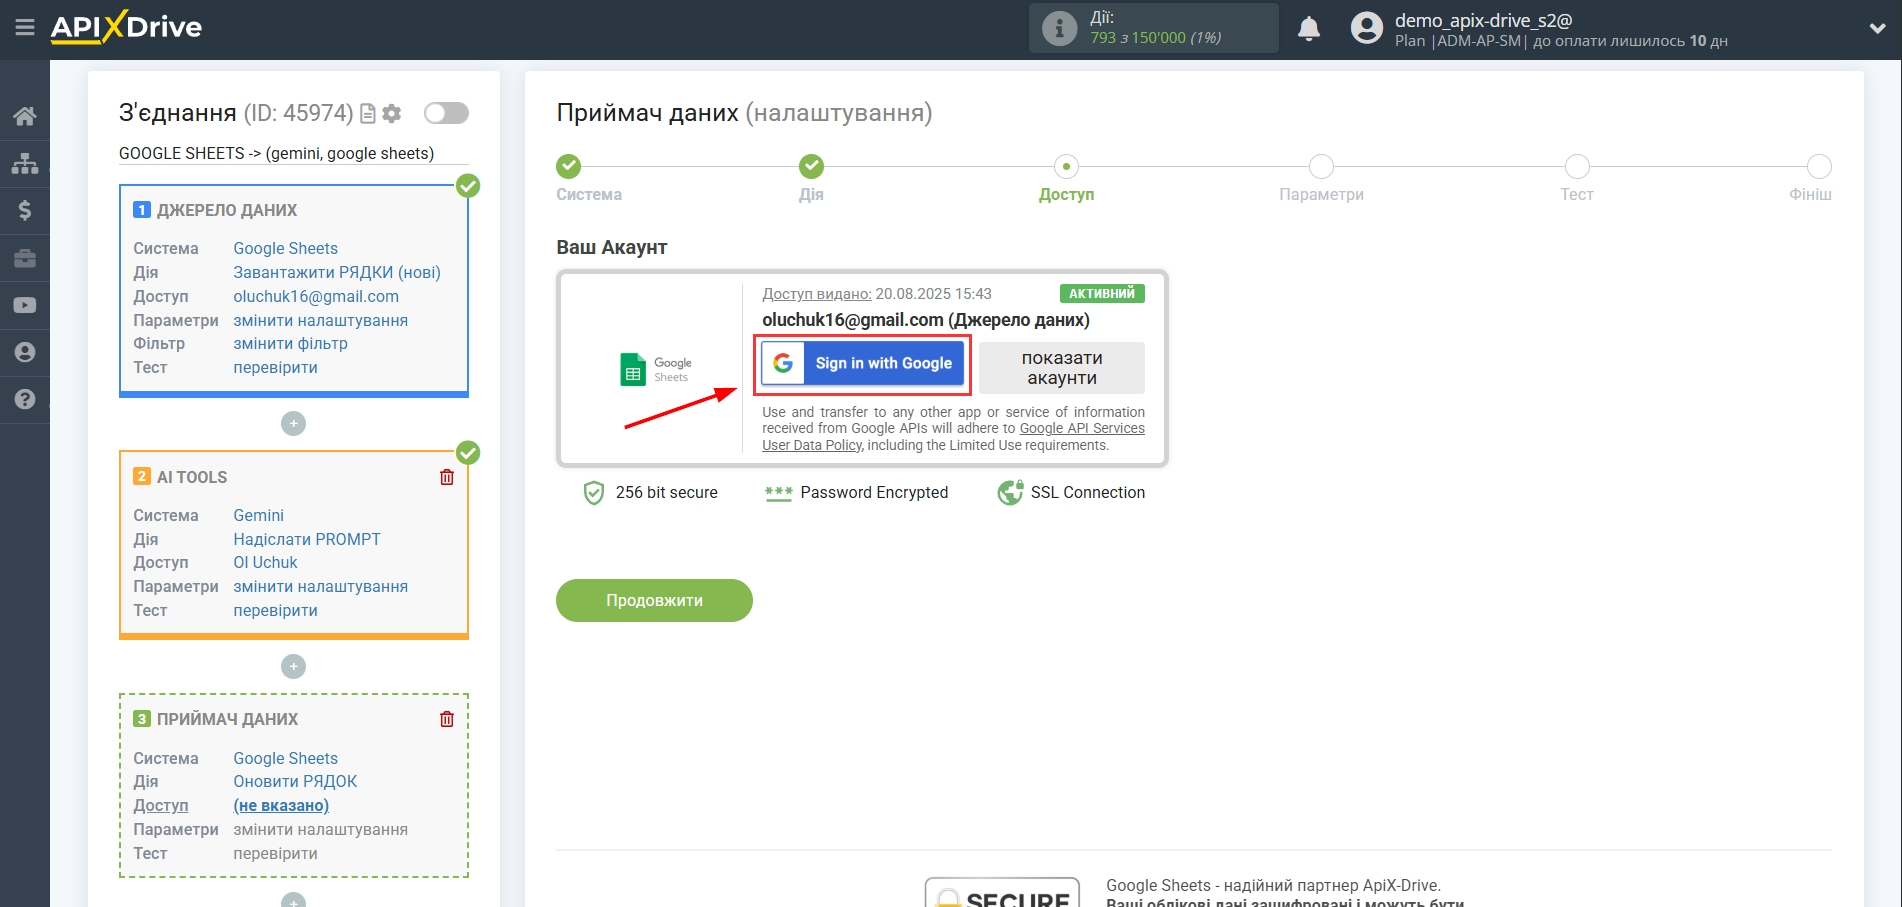
Task: Open Gemini system link
Action: click(258, 515)
